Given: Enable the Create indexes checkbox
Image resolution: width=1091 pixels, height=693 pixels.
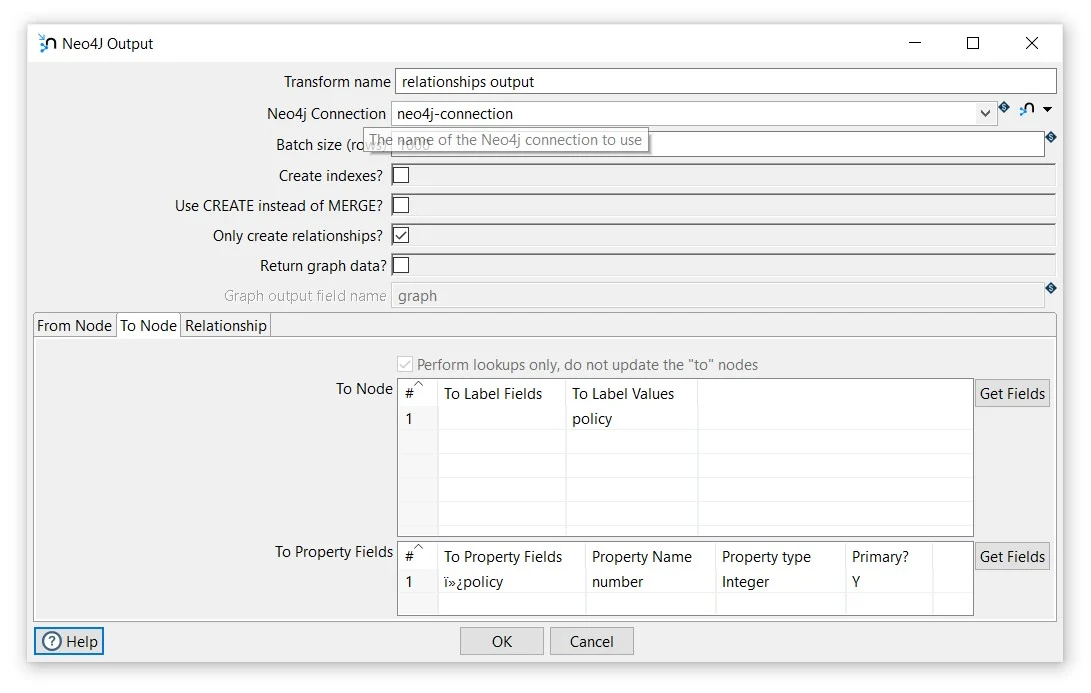Looking at the screenshot, I should [401, 174].
